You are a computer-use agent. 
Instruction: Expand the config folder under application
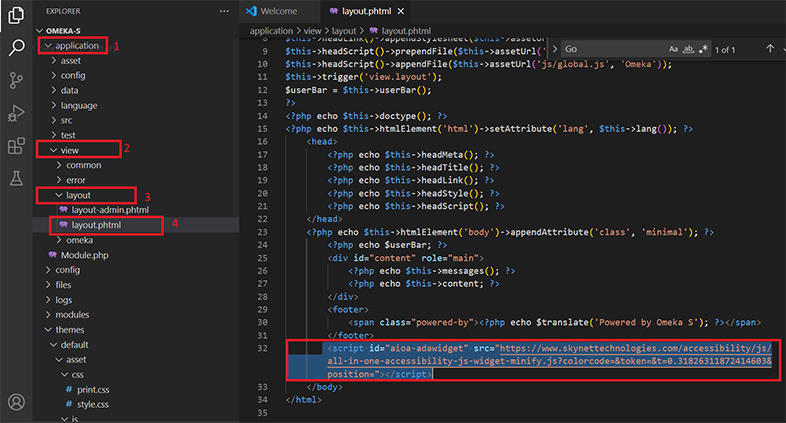73,75
